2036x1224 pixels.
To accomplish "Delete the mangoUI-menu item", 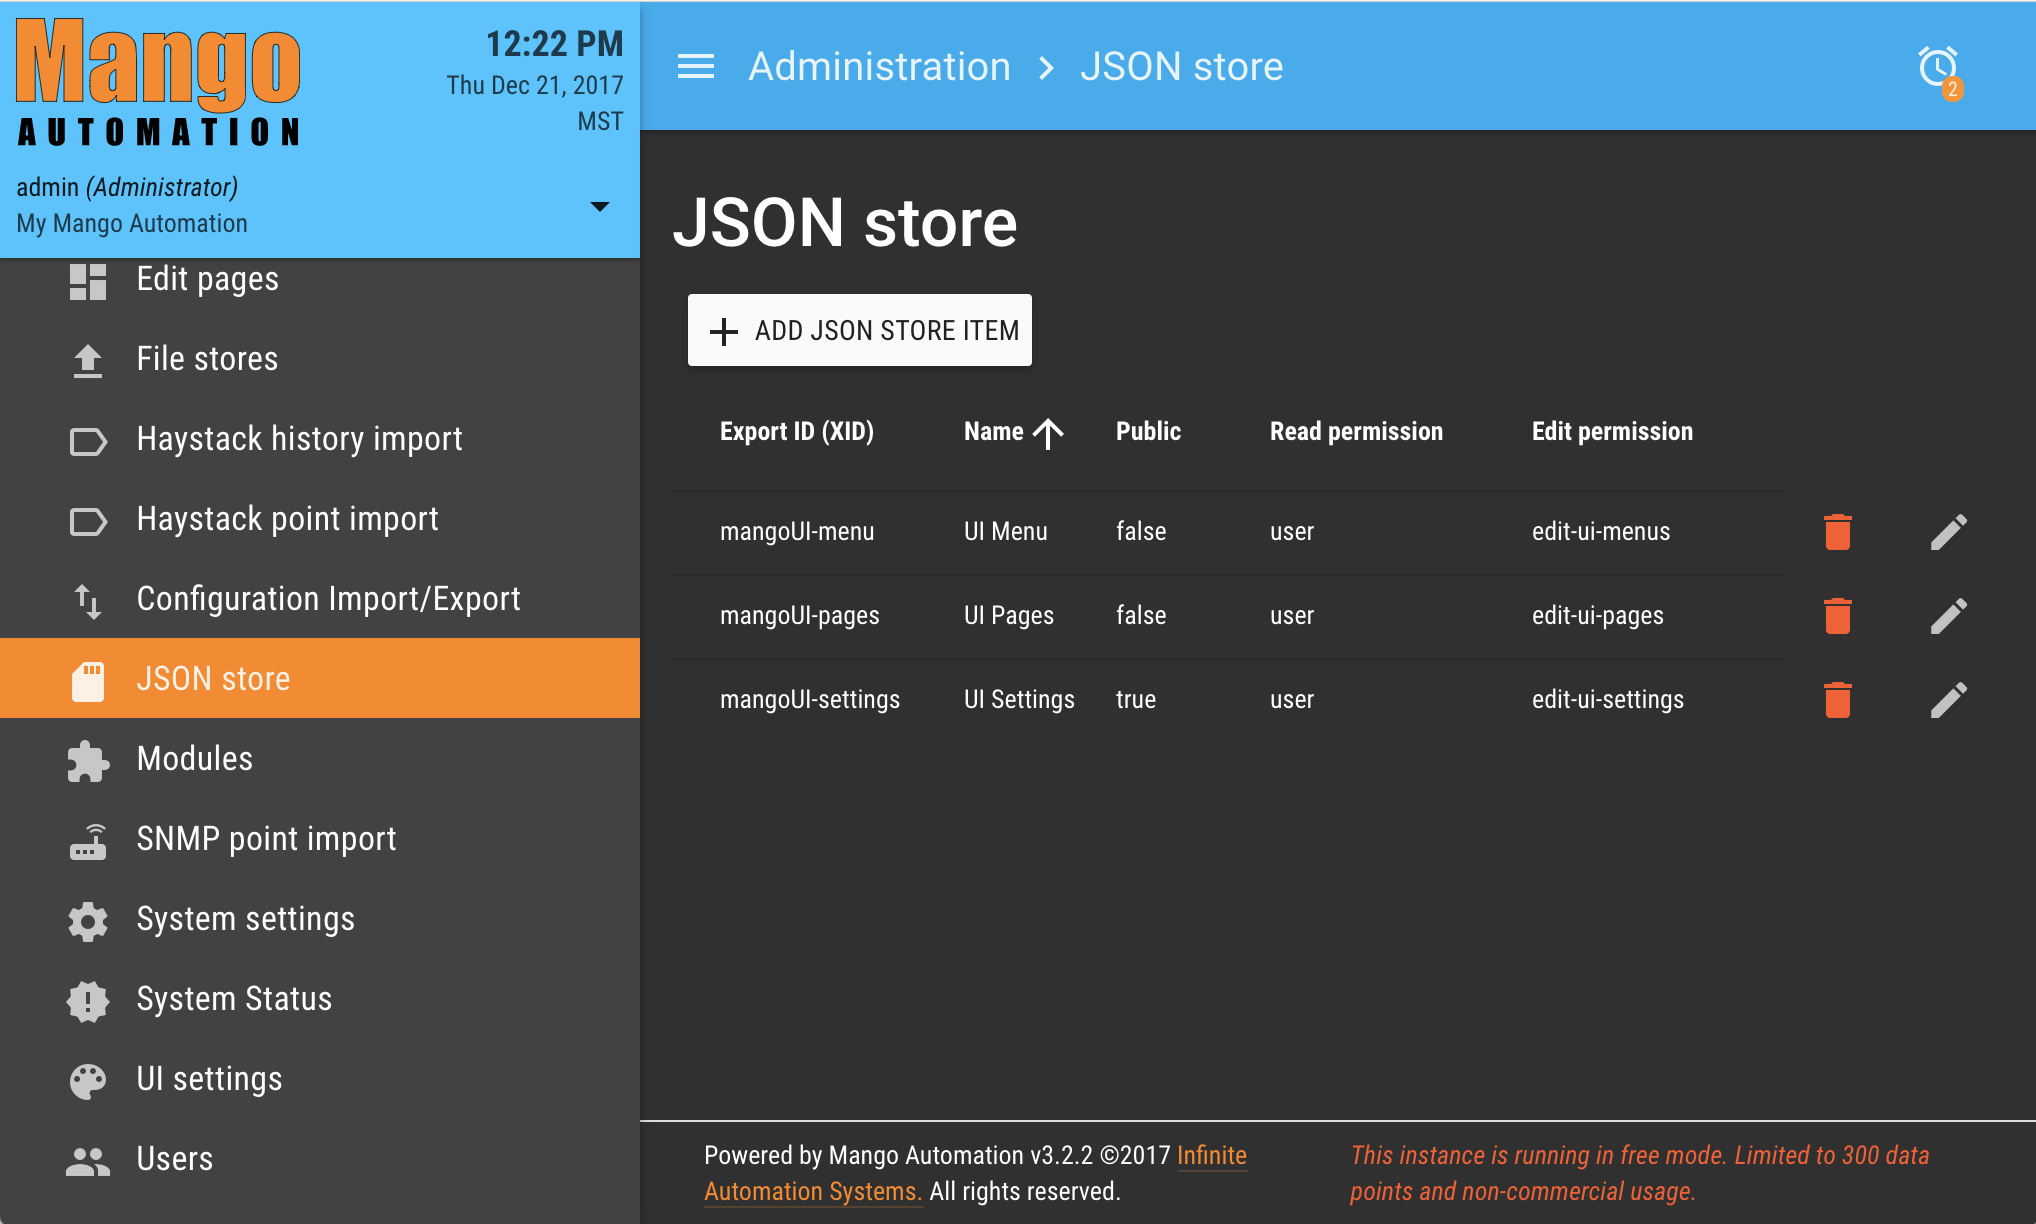I will tap(1837, 532).
